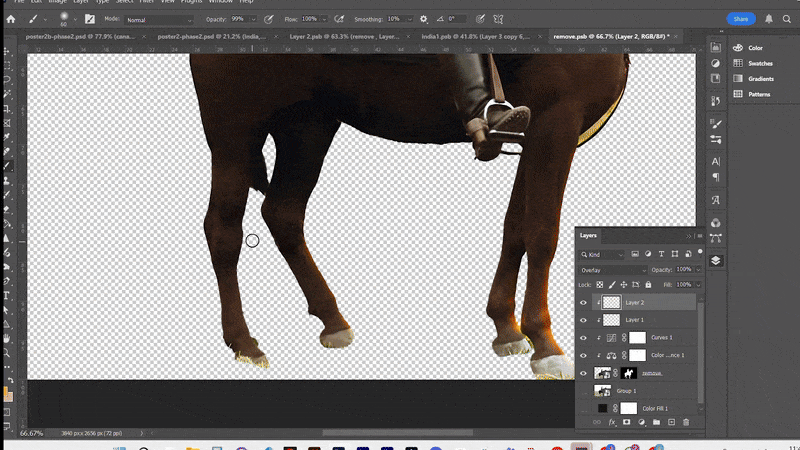Click the horizontal canvas scrollbar
This screenshot has height=450, width=800.
(x=397, y=433)
